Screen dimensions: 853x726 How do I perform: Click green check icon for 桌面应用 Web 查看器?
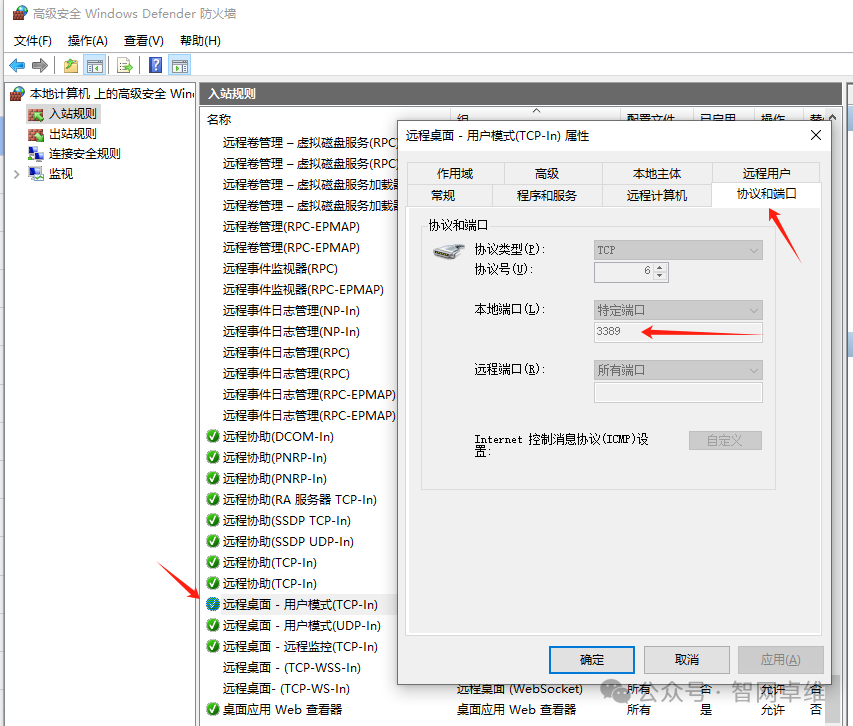213,709
